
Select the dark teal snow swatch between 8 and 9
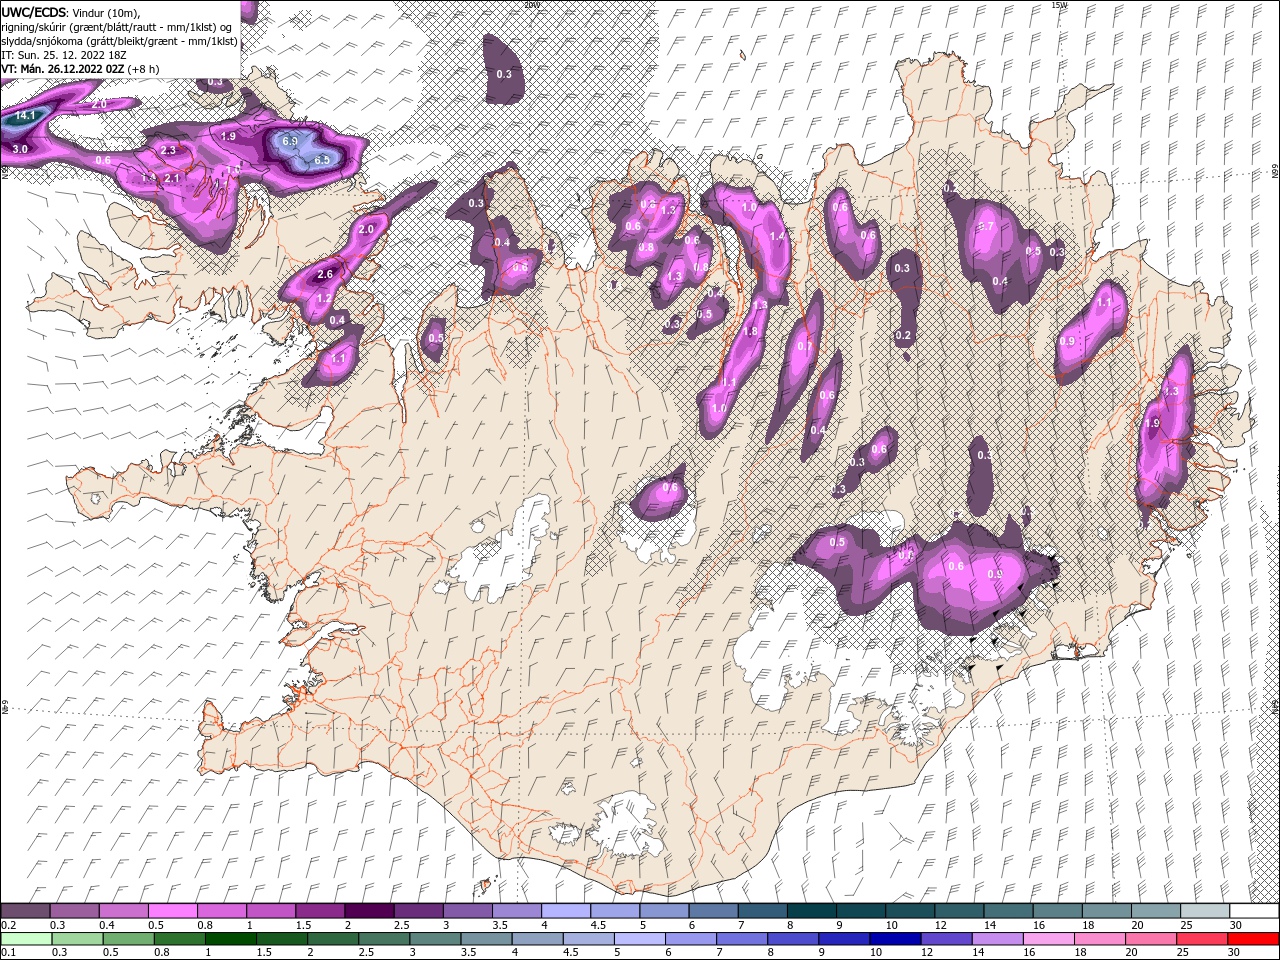pyautogui.click(x=811, y=911)
